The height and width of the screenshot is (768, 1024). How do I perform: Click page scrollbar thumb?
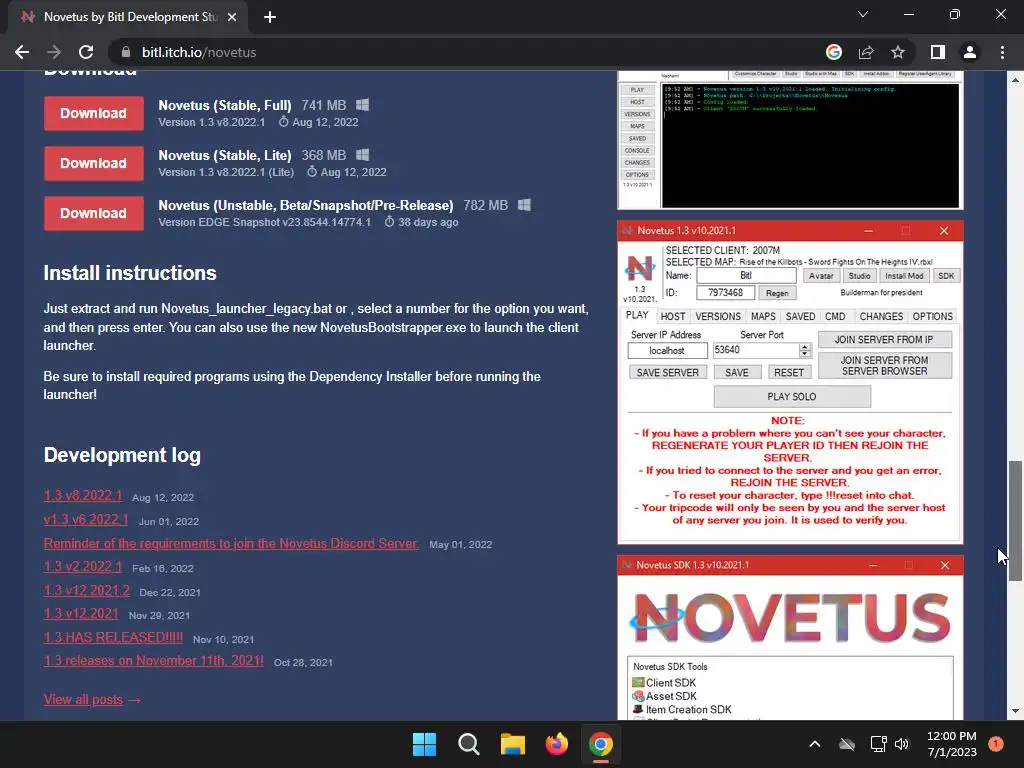click(x=1015, y=521)
